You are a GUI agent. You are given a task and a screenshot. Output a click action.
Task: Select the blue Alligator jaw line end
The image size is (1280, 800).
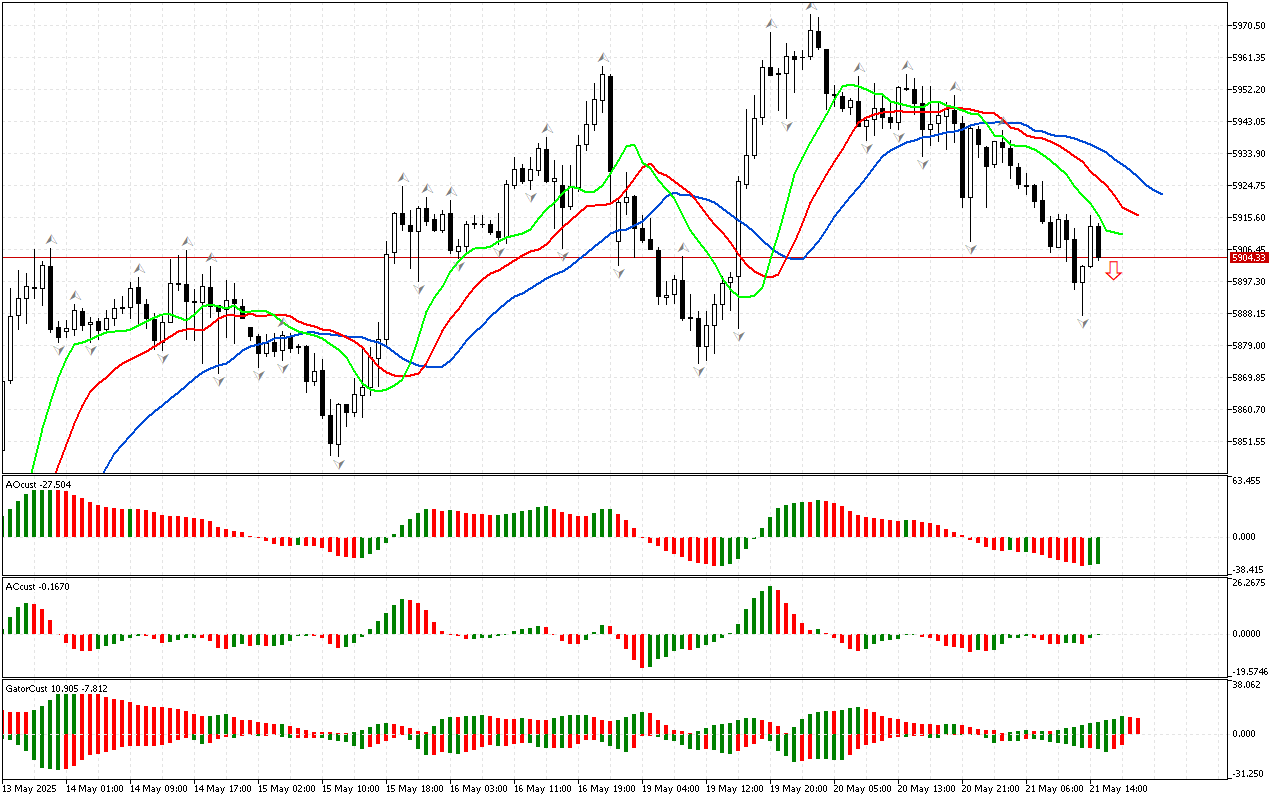[x=1160, y=193]
